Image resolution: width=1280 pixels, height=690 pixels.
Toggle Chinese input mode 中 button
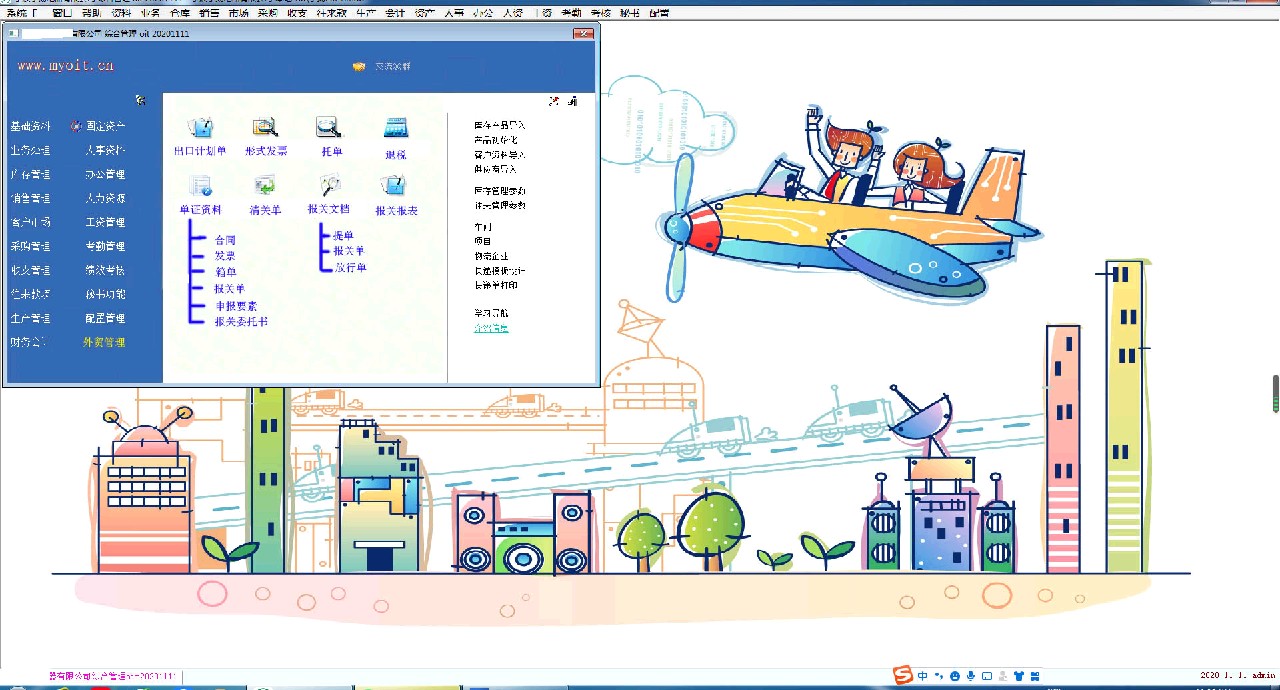tap(923, 676)
